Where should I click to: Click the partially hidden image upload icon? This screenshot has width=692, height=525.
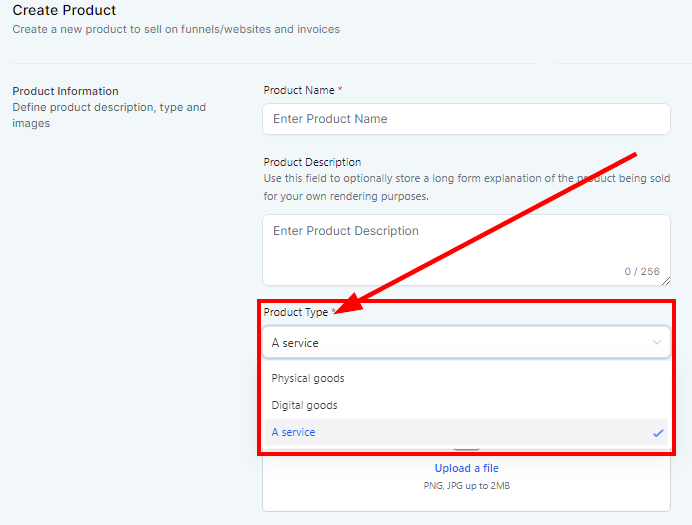coord(466,450)
